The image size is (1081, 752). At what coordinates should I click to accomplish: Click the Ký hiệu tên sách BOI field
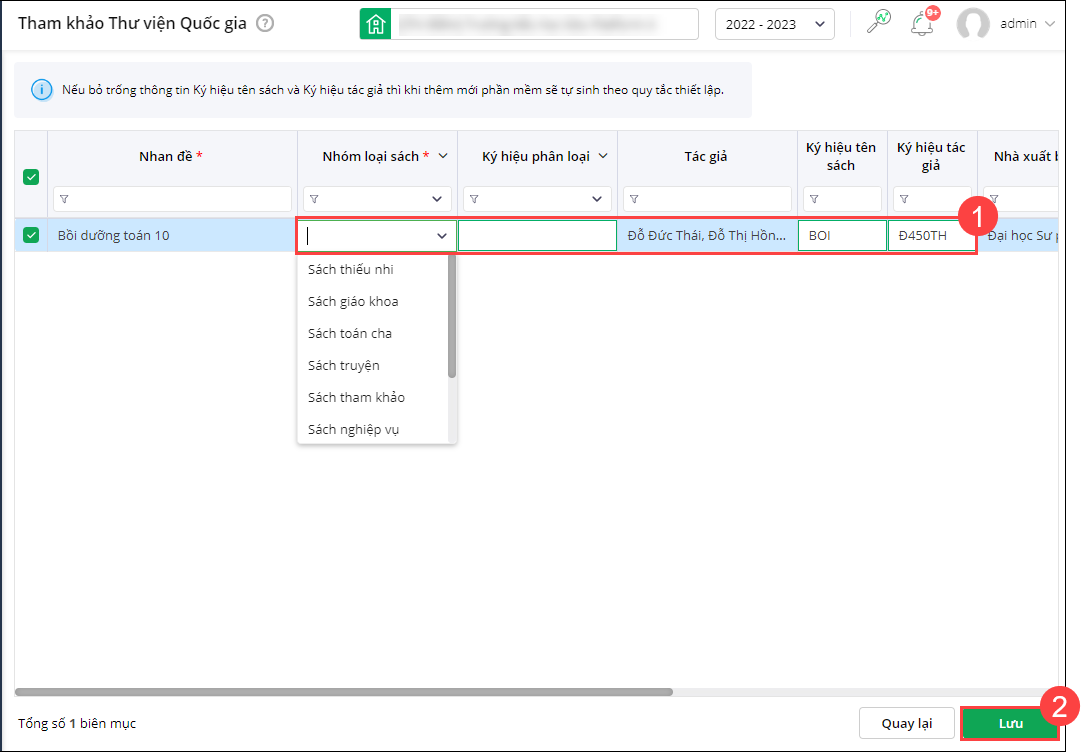click(841, 236)
